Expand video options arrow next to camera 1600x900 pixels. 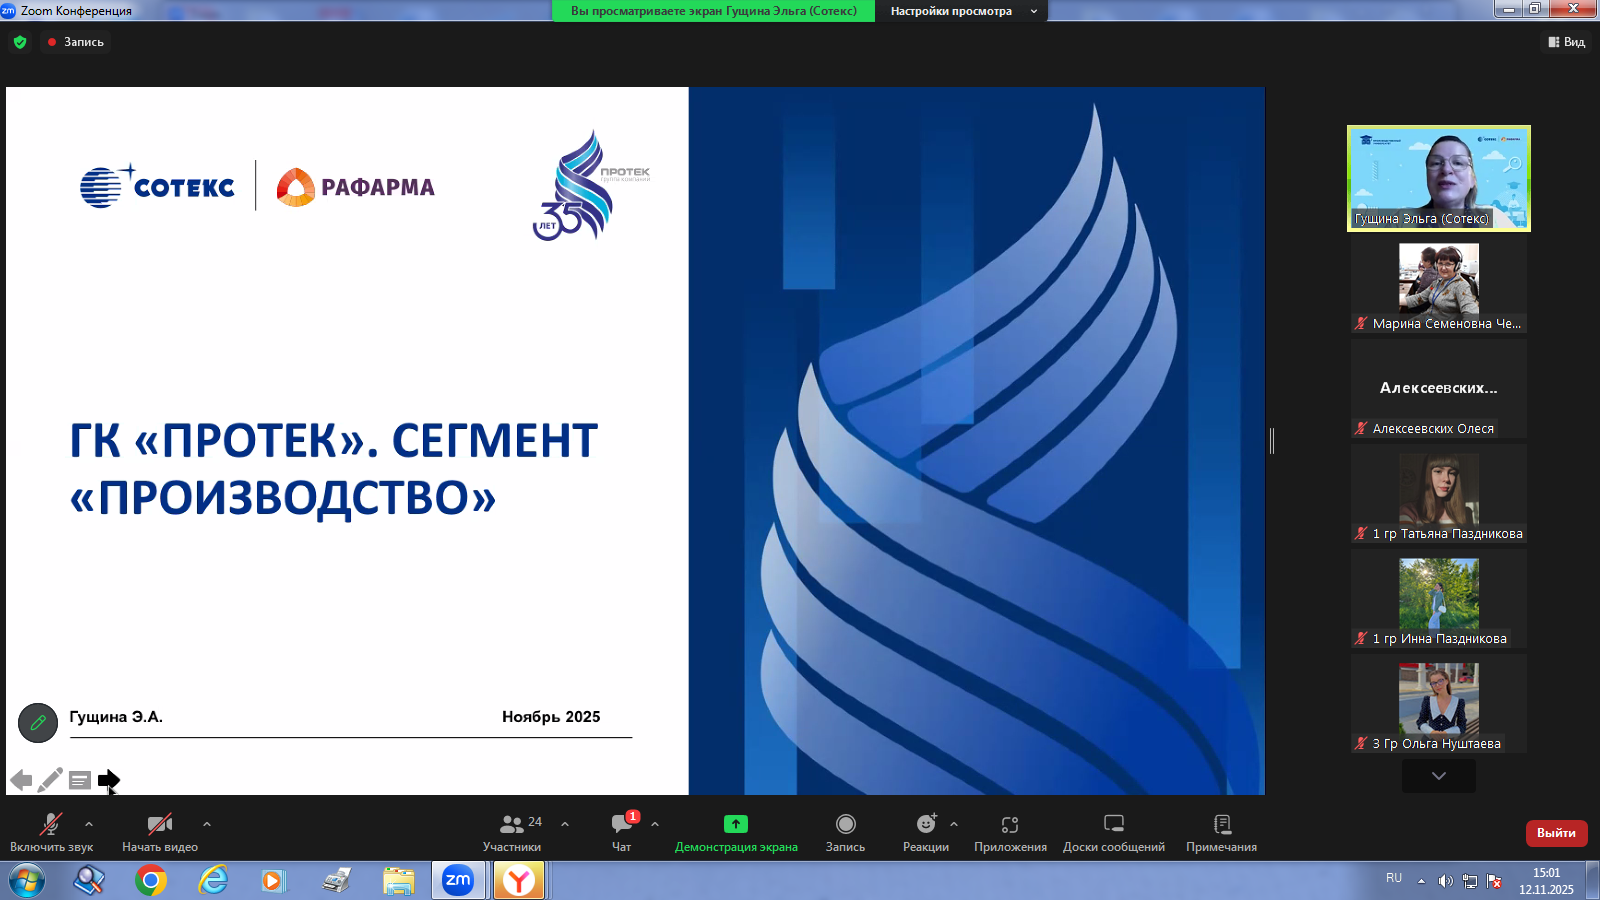pyautogui.click(x=207, y=824)
